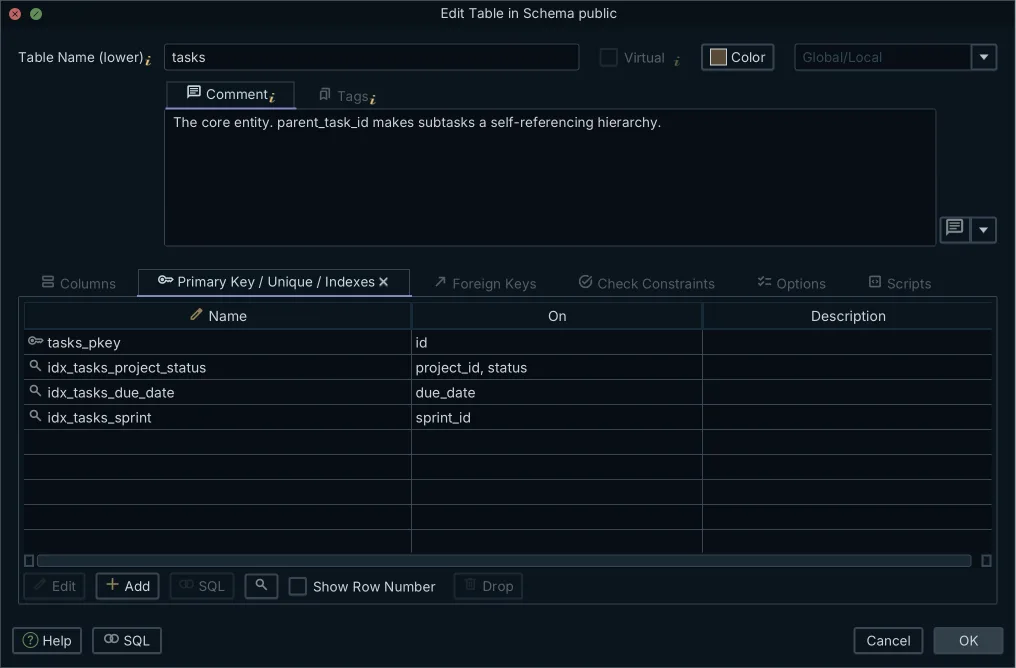1016x668 pixels.
Task: Open the Global/Local dropdown arrow
Action: pos(984,57)
